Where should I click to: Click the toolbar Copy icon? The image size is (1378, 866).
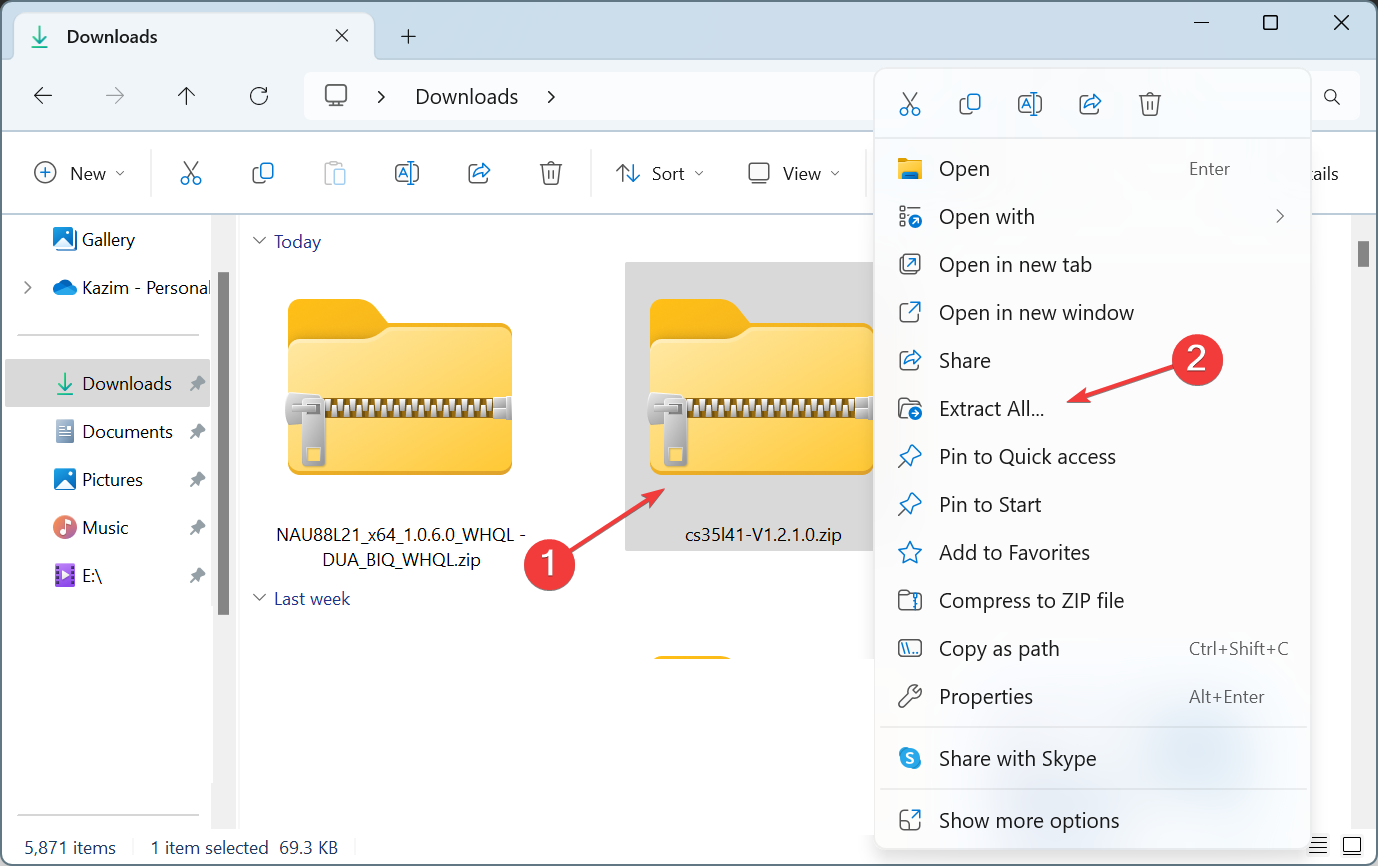click(x=263, y=173)
